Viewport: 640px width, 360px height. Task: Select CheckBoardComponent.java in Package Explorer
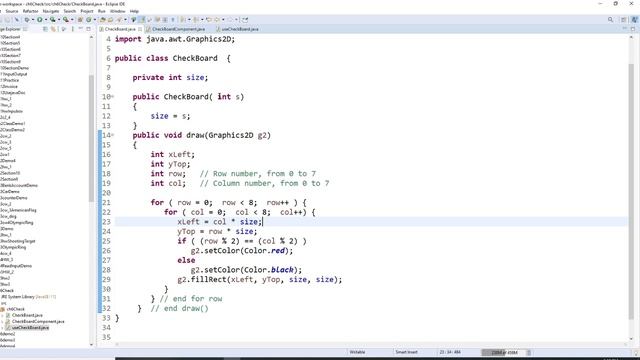point(38,321)
